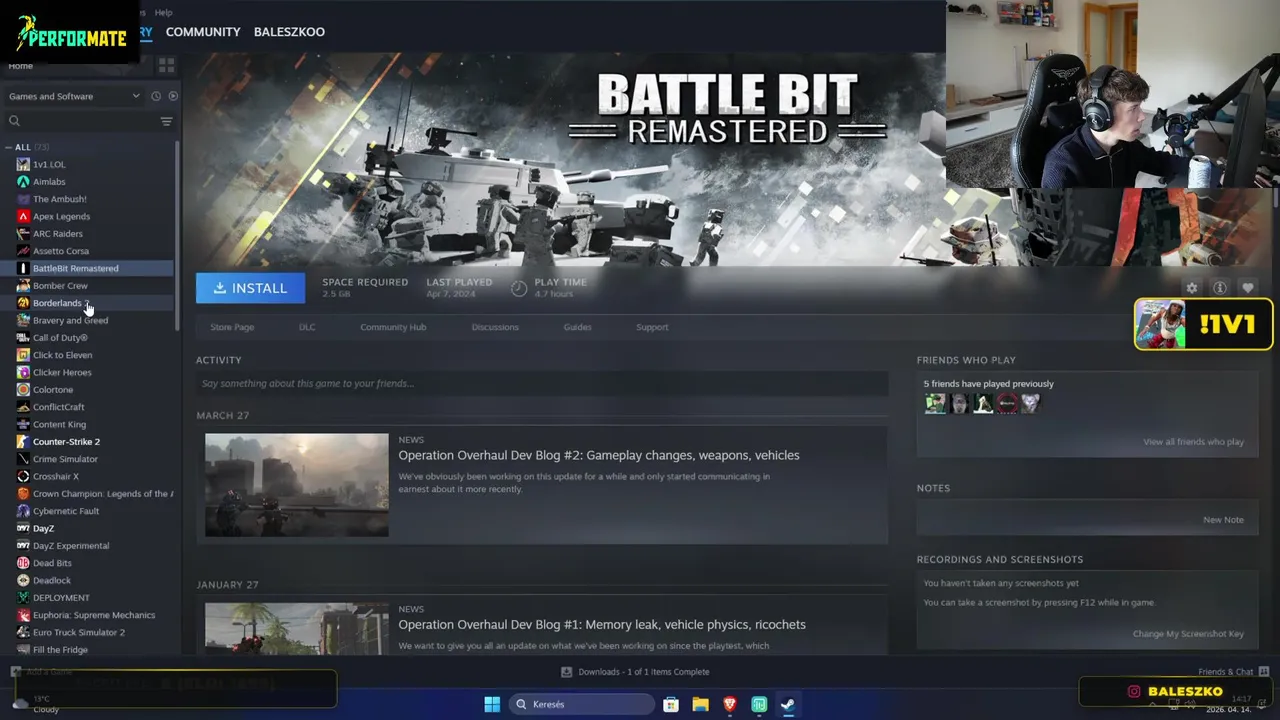Switch to the Store Page tab
1280x720 pixels.
[232, 327]
